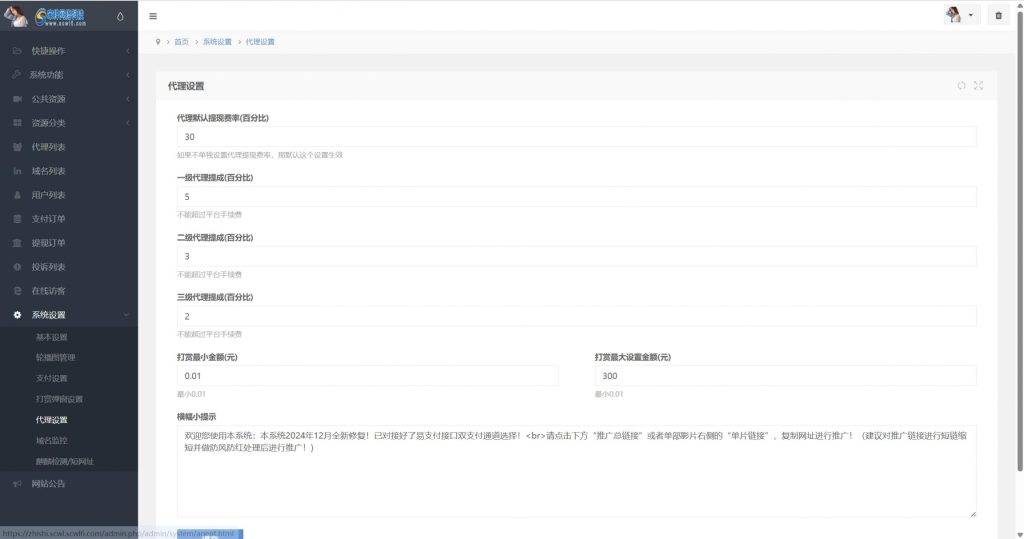1024x539 pixels.
Task: Click the 在线访客 browser icon
Action: 18,291
